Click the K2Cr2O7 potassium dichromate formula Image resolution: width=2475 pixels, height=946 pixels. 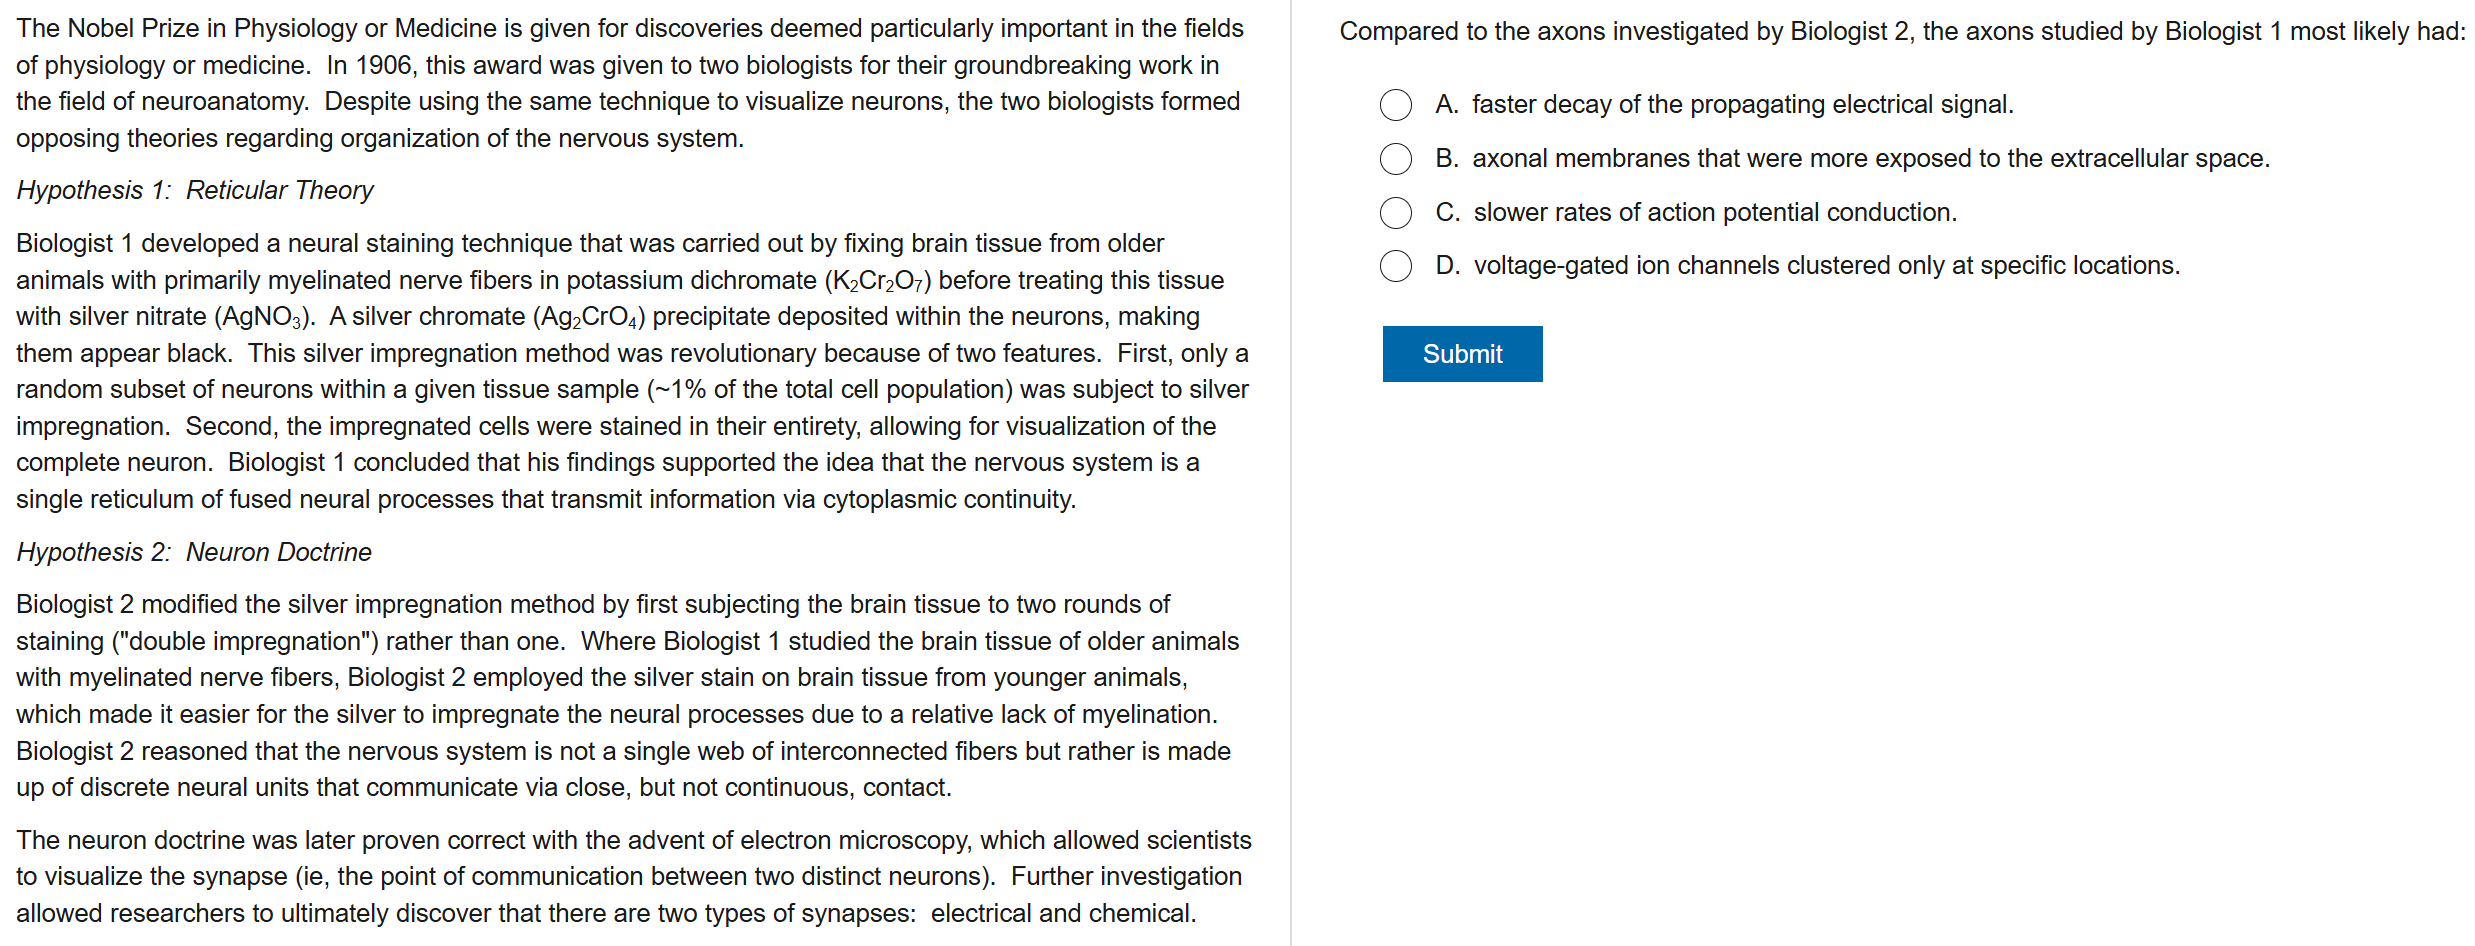click(x=878, y=281)
